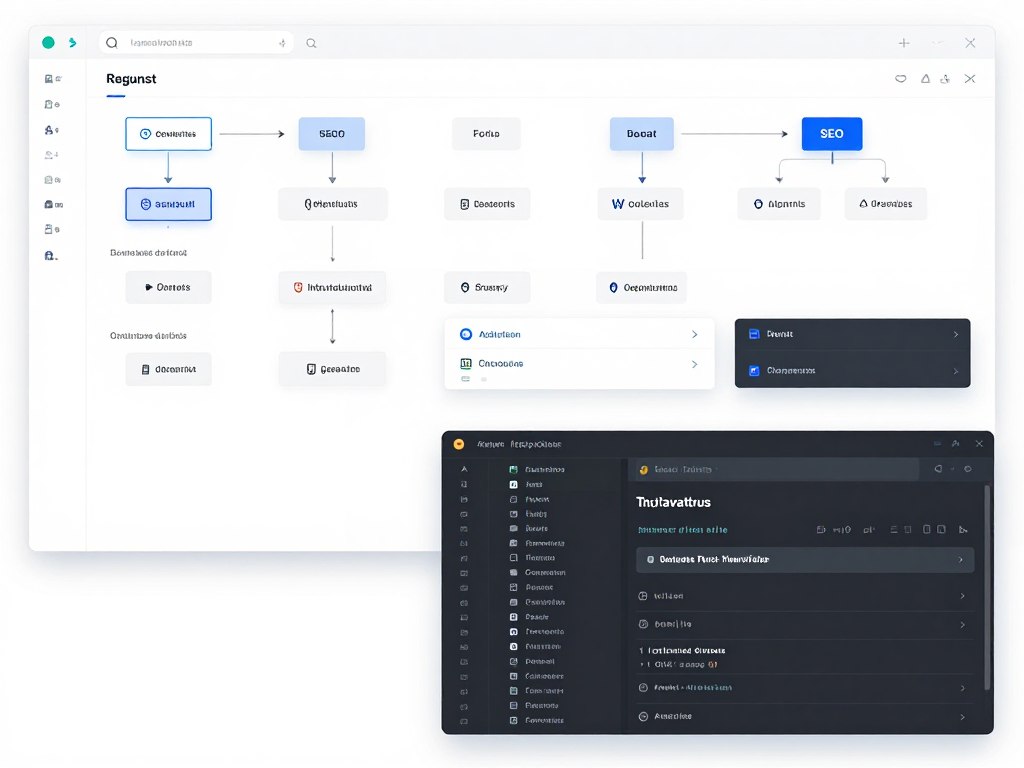Viewport: 1024px width, 768px height.
Task: Select the Forio flow node
Action: (487, 134)
